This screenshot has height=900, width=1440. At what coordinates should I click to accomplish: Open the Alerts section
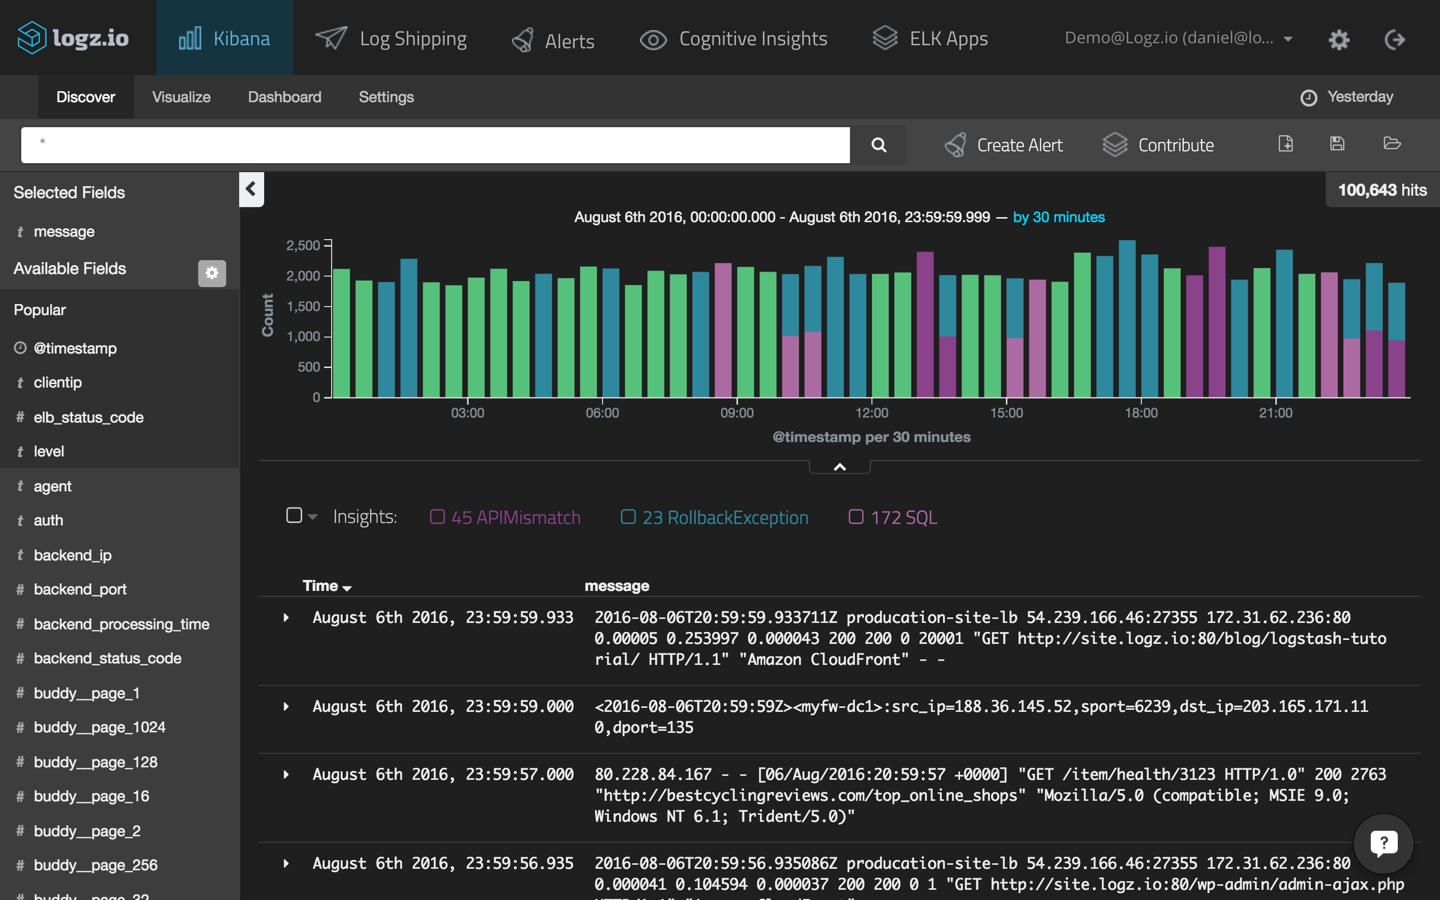coord(553,38)
